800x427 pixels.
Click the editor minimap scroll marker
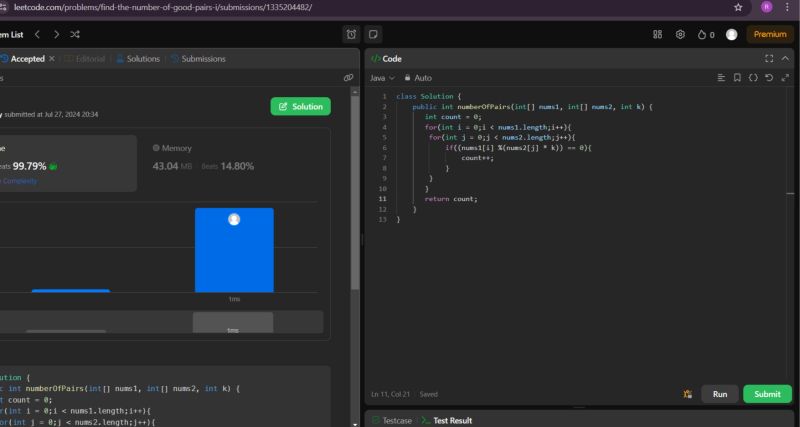790,193
